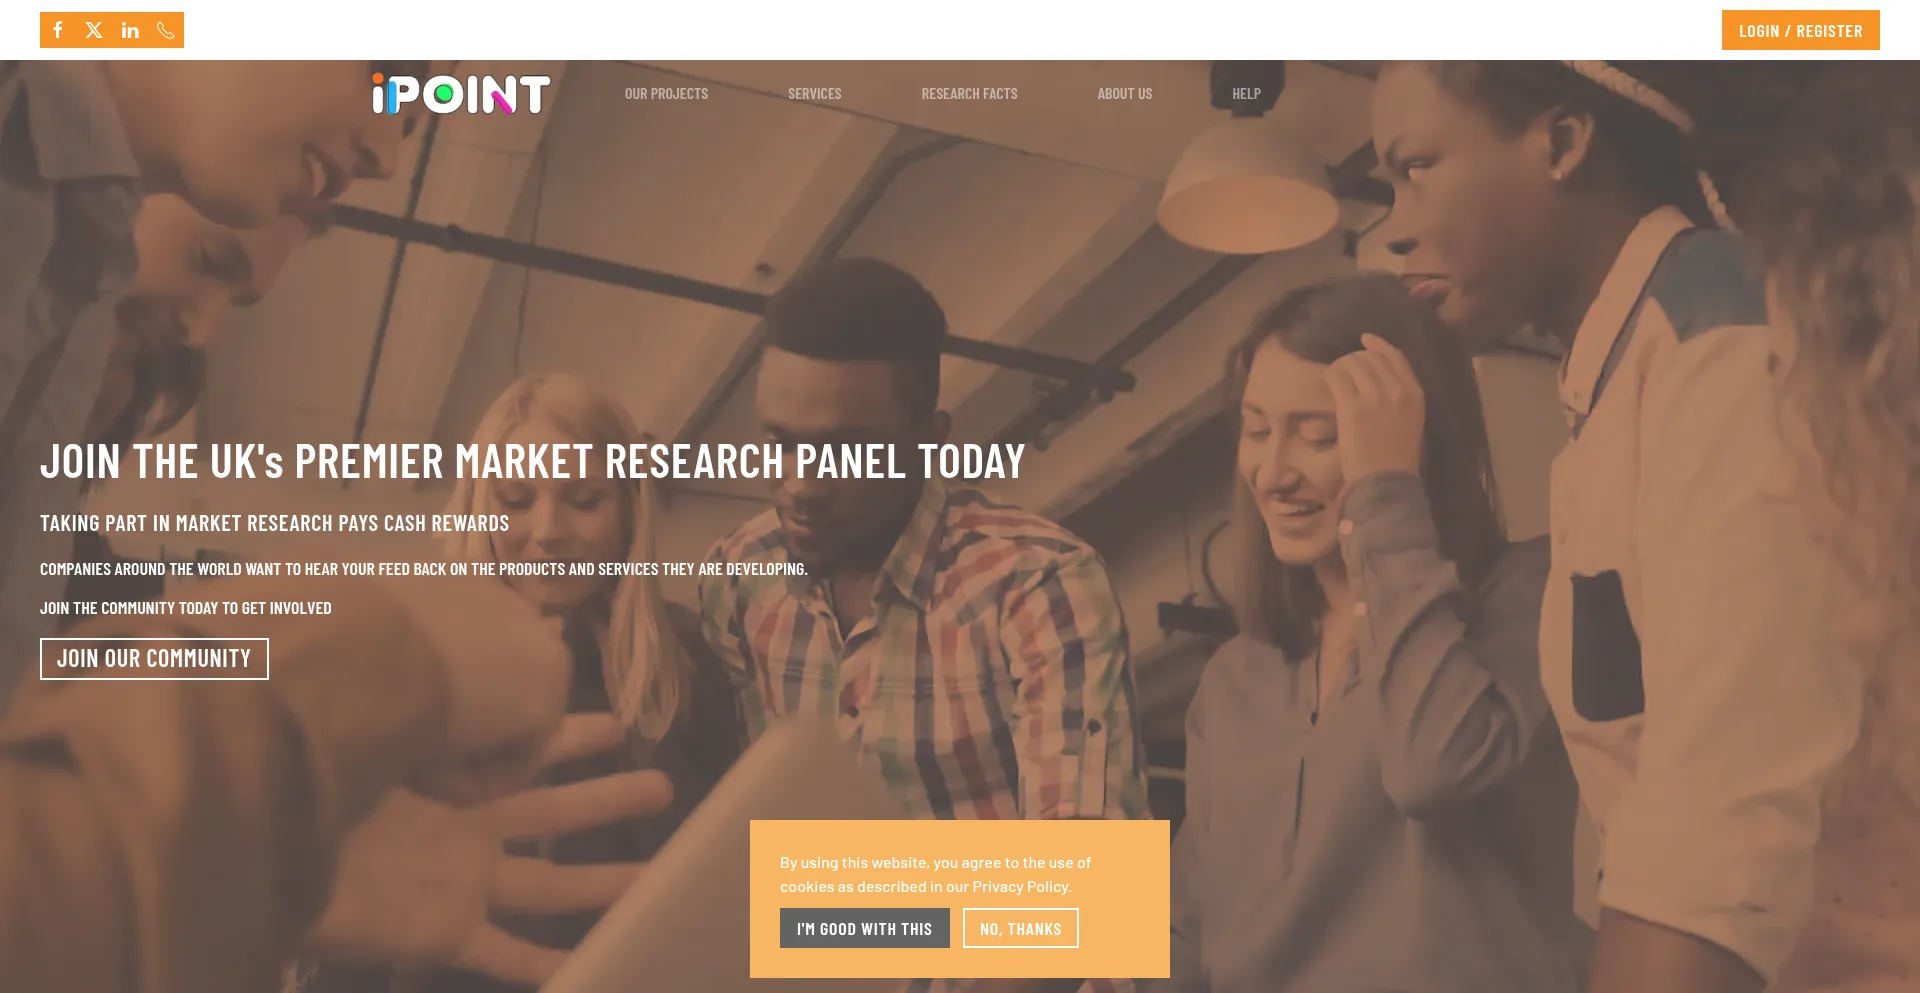
Task: Open the About Us page
Action: [x=1124, y=94]
